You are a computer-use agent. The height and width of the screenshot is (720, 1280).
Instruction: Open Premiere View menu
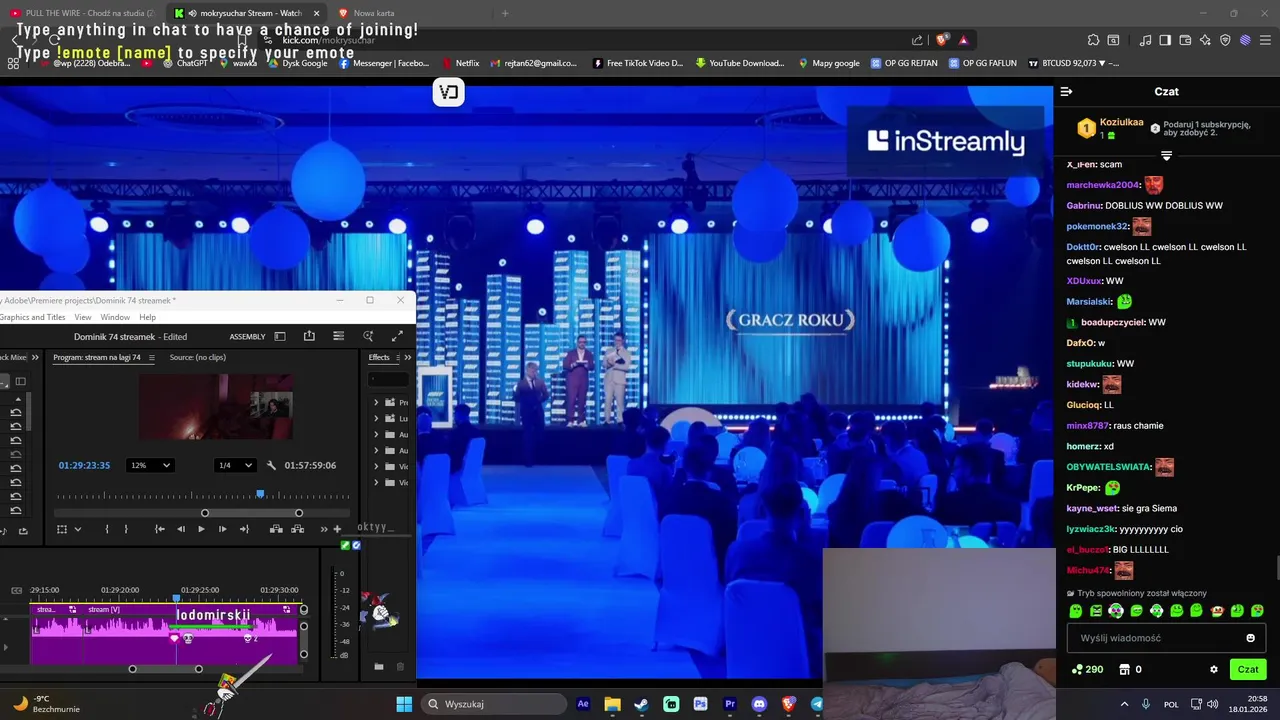tap(83, 317)
